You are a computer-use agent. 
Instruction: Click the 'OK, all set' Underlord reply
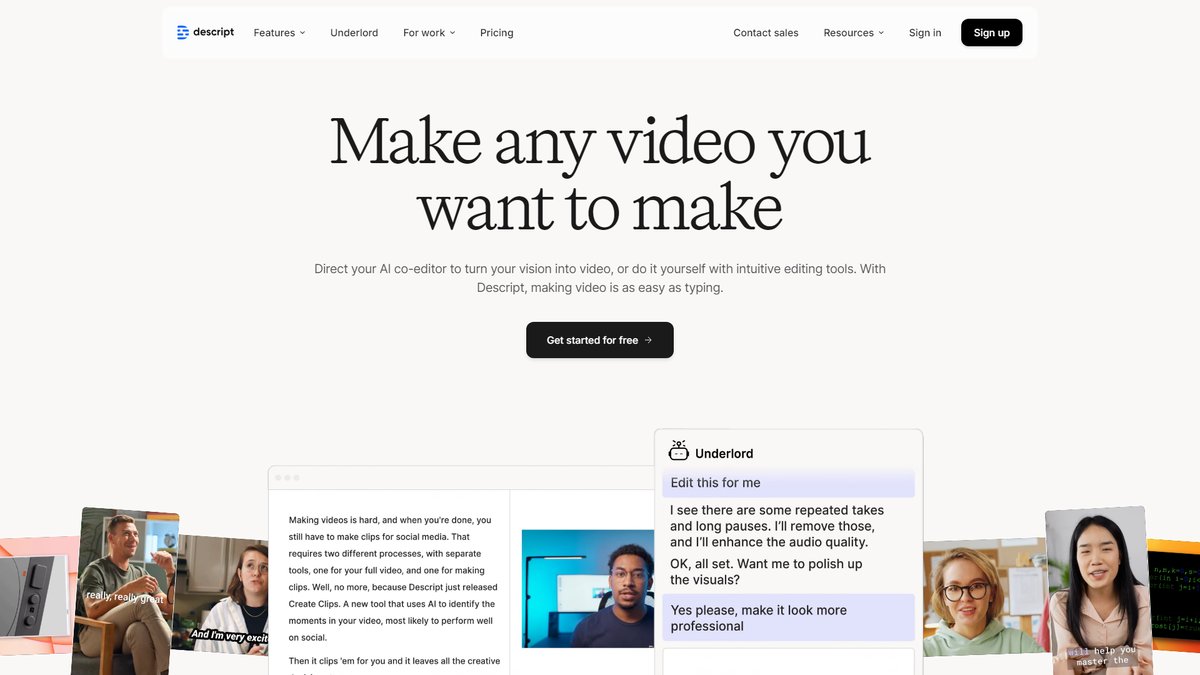pos(766,572)
